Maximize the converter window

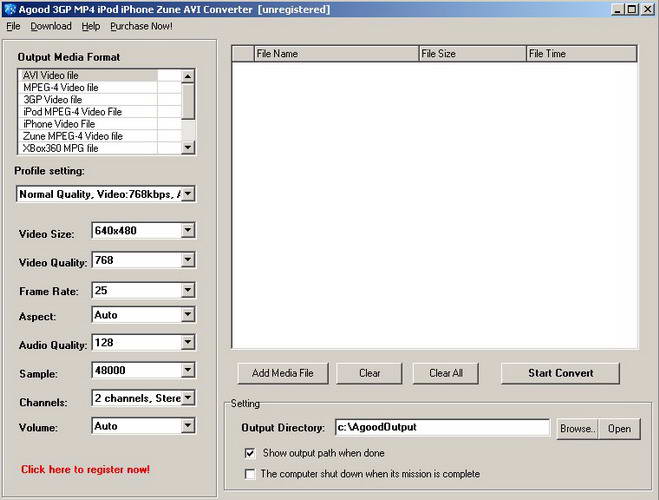click(x=632, y=9)
